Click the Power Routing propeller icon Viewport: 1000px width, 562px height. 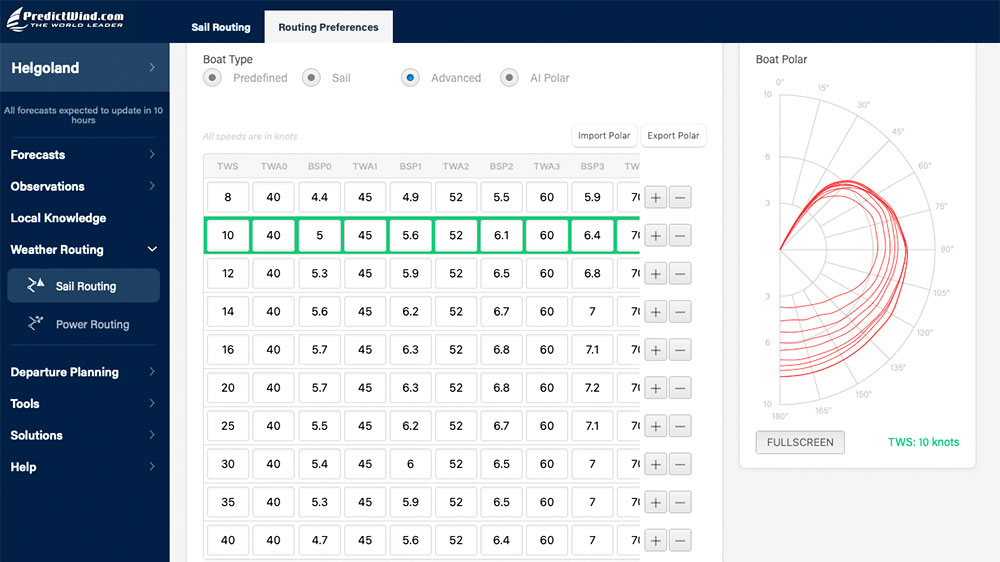[x=36, y=323]
